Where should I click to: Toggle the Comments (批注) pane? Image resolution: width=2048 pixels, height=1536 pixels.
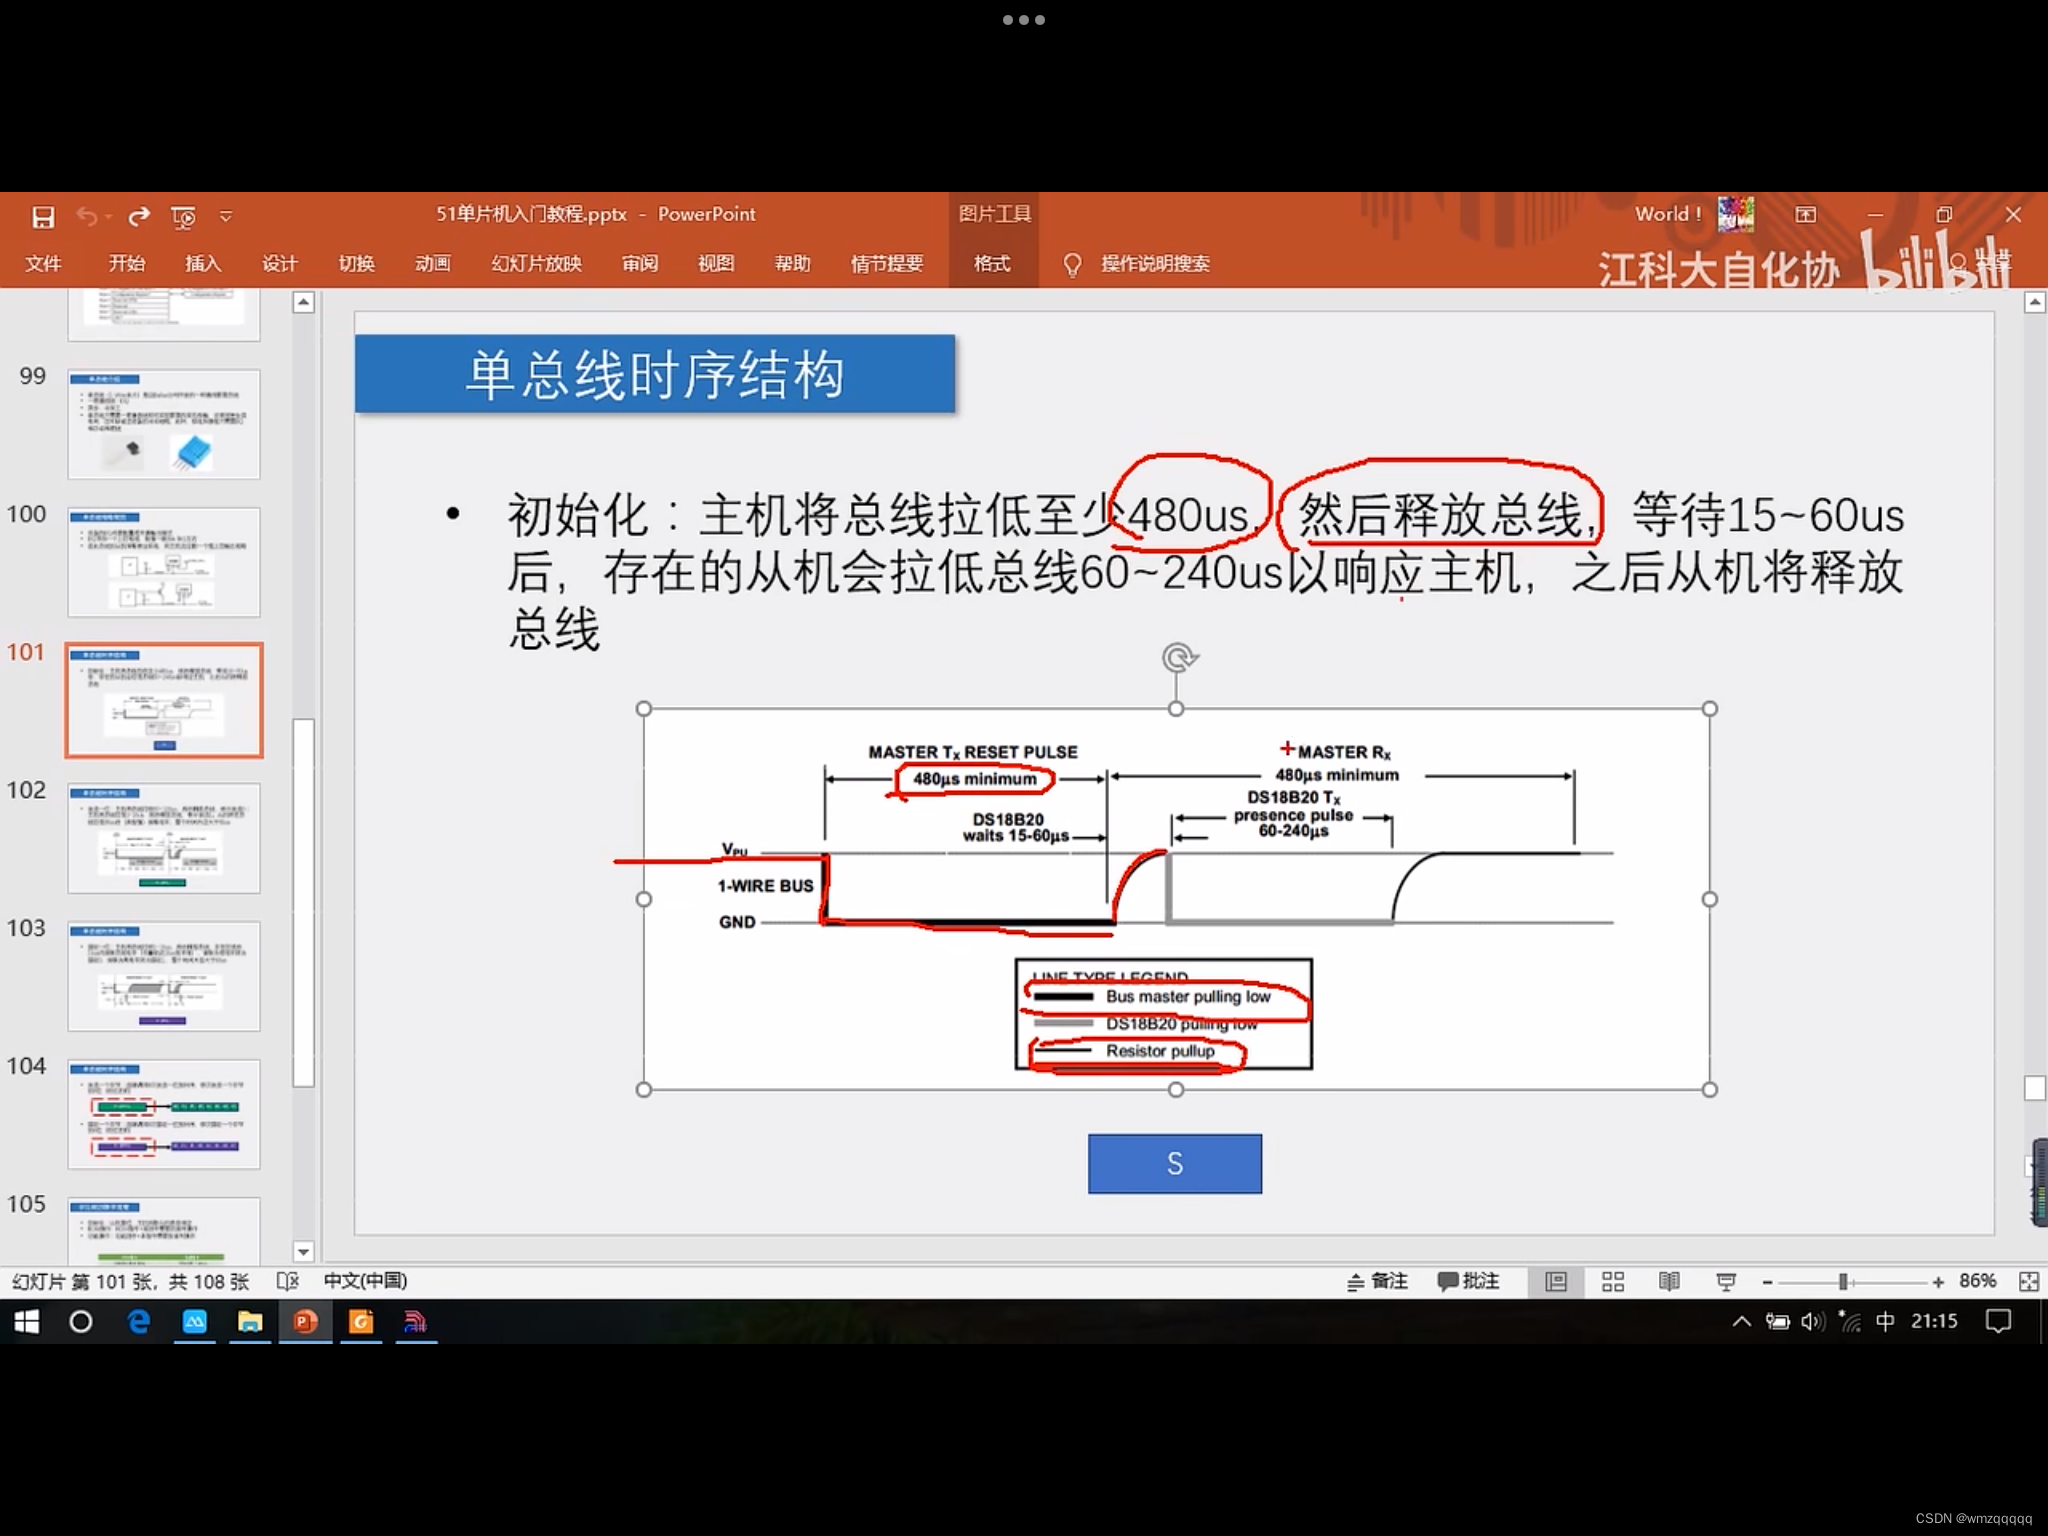(1468, 1281)
